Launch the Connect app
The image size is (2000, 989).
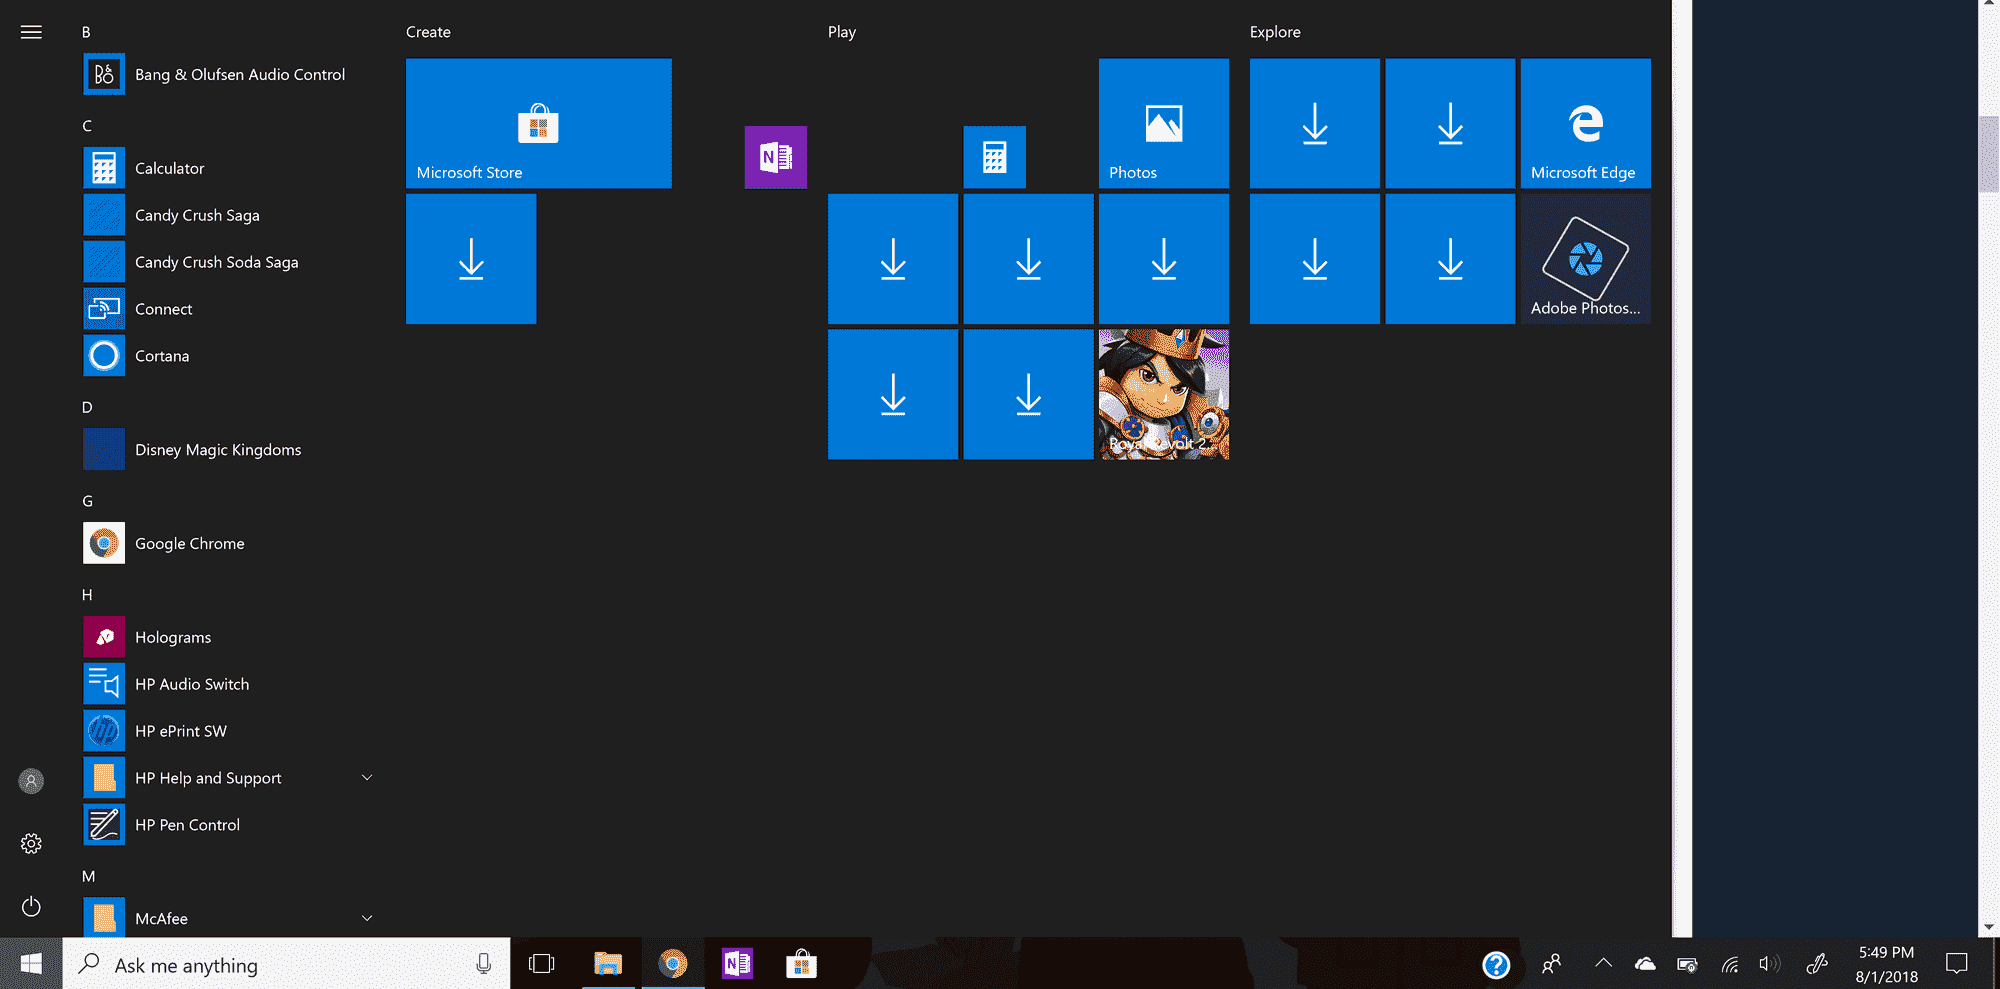[x=230, y=309]
